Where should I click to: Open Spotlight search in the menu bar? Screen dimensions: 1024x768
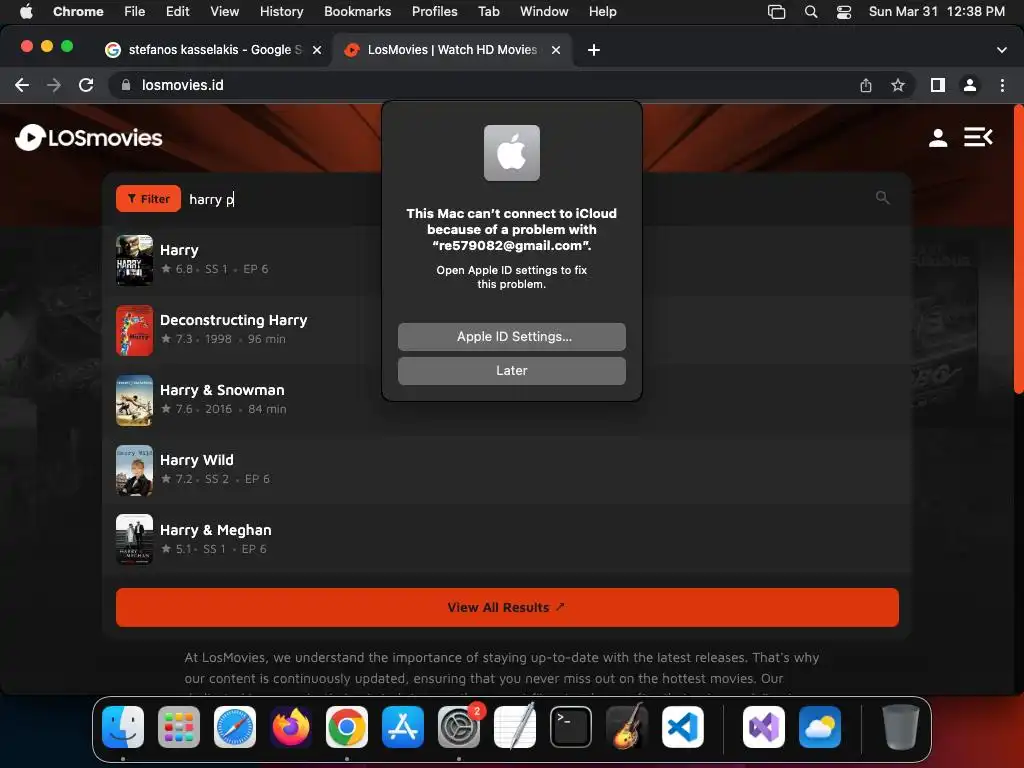pos(810,12)
